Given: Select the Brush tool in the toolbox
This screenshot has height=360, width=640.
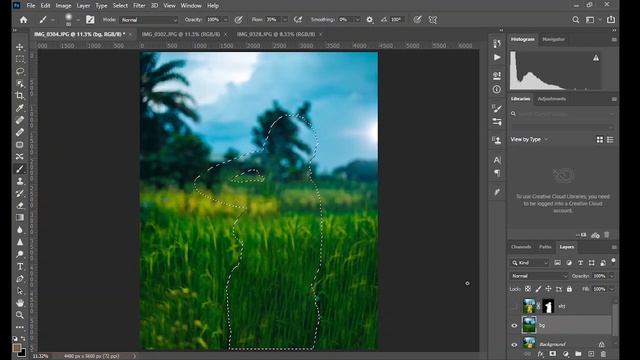Looking at the screenshot, I should point(20,169).
